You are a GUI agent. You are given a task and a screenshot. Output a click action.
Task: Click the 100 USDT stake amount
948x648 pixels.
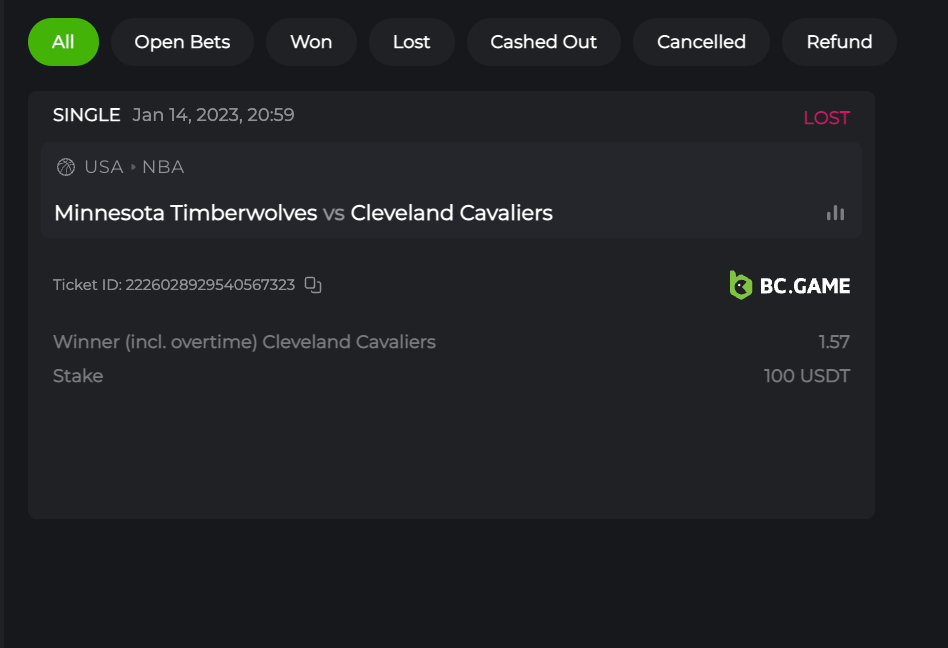point(806,376)
